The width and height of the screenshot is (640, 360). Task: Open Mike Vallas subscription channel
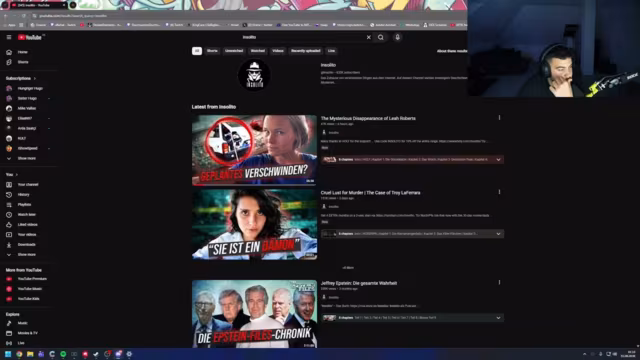tap(27, 108)
